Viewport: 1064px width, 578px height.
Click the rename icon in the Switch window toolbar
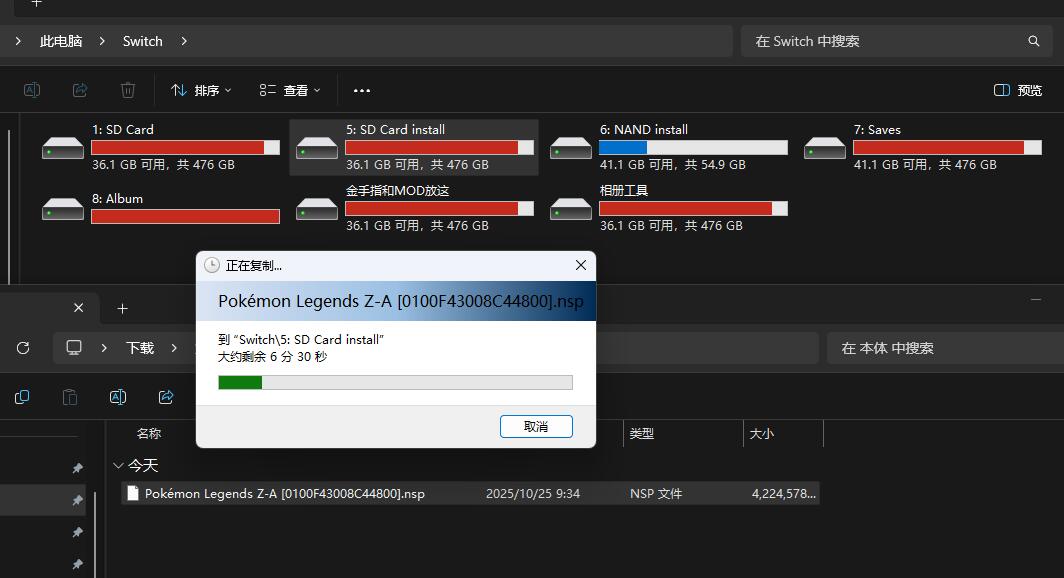(32, 90)
